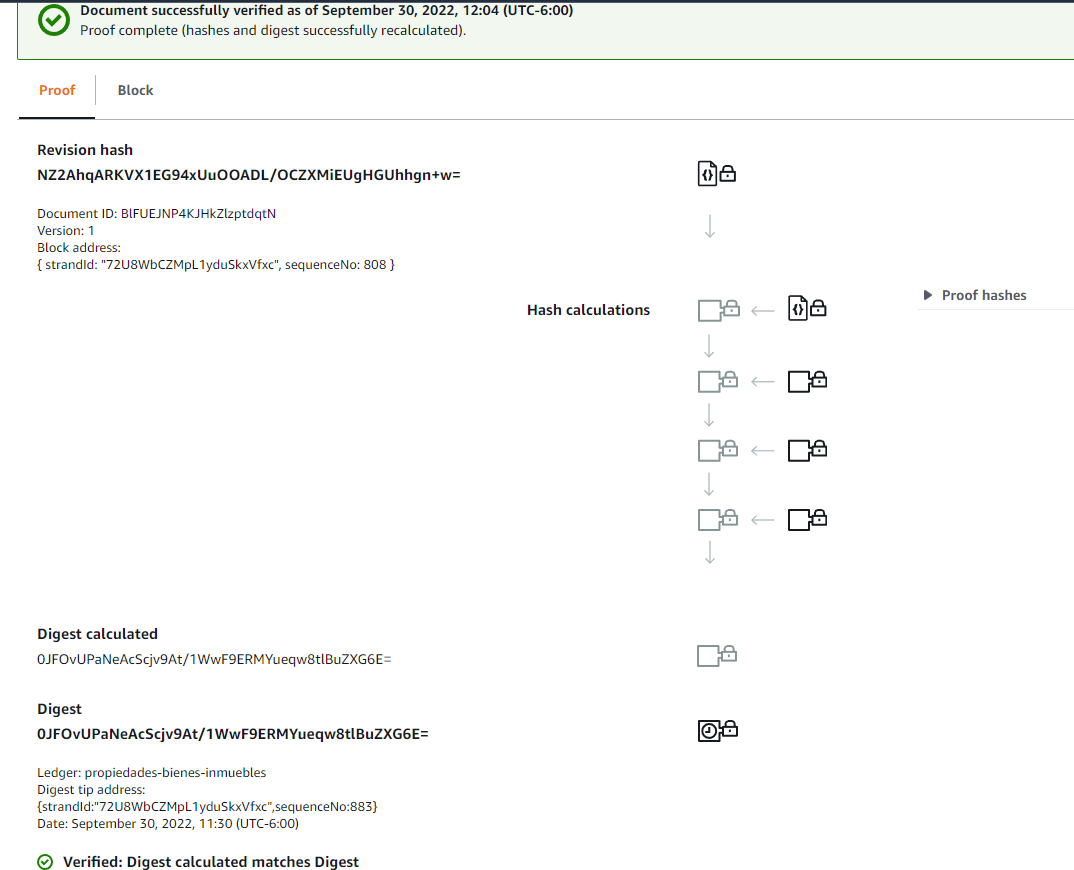Click the green Verified check icon at bottom
Image resolution: width=1074 pixels, height=870 pixels.
[x=45, y=861]
